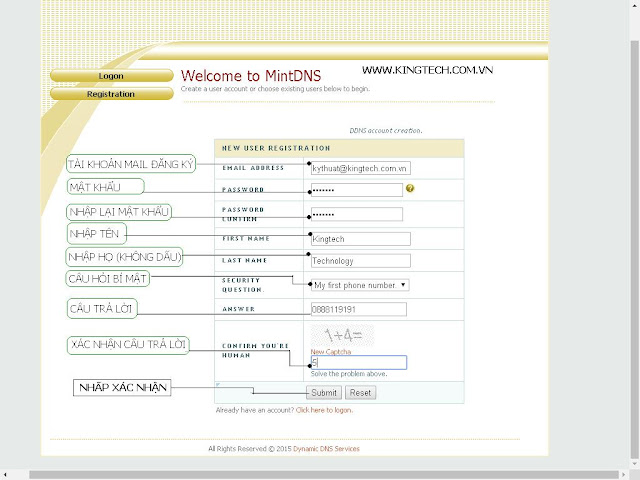Click the horizontal scrollbar right arrow
The image size is (640, 480).
pyautogui.click(x=623, y=474)
